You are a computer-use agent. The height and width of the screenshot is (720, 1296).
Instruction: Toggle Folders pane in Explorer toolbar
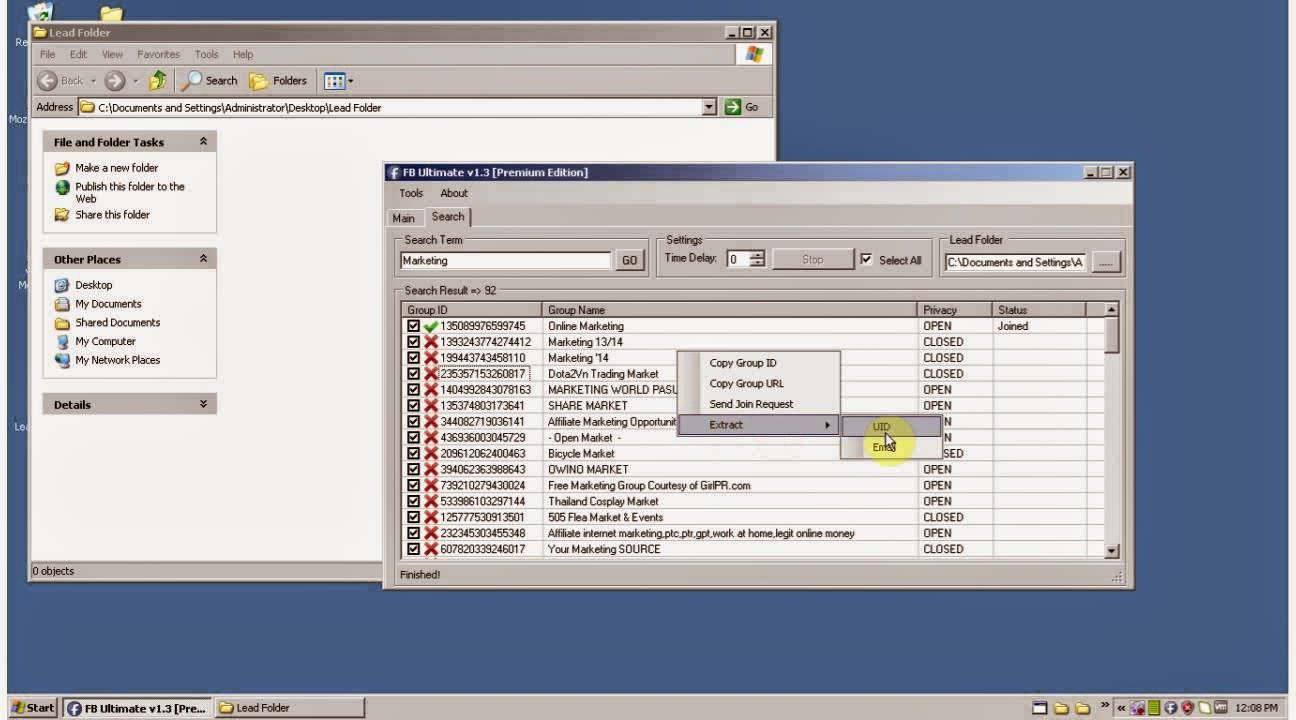click(278, 81)
